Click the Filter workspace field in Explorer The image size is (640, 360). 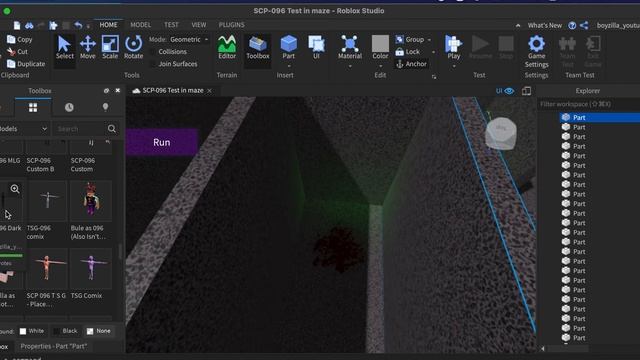[588, 104]
